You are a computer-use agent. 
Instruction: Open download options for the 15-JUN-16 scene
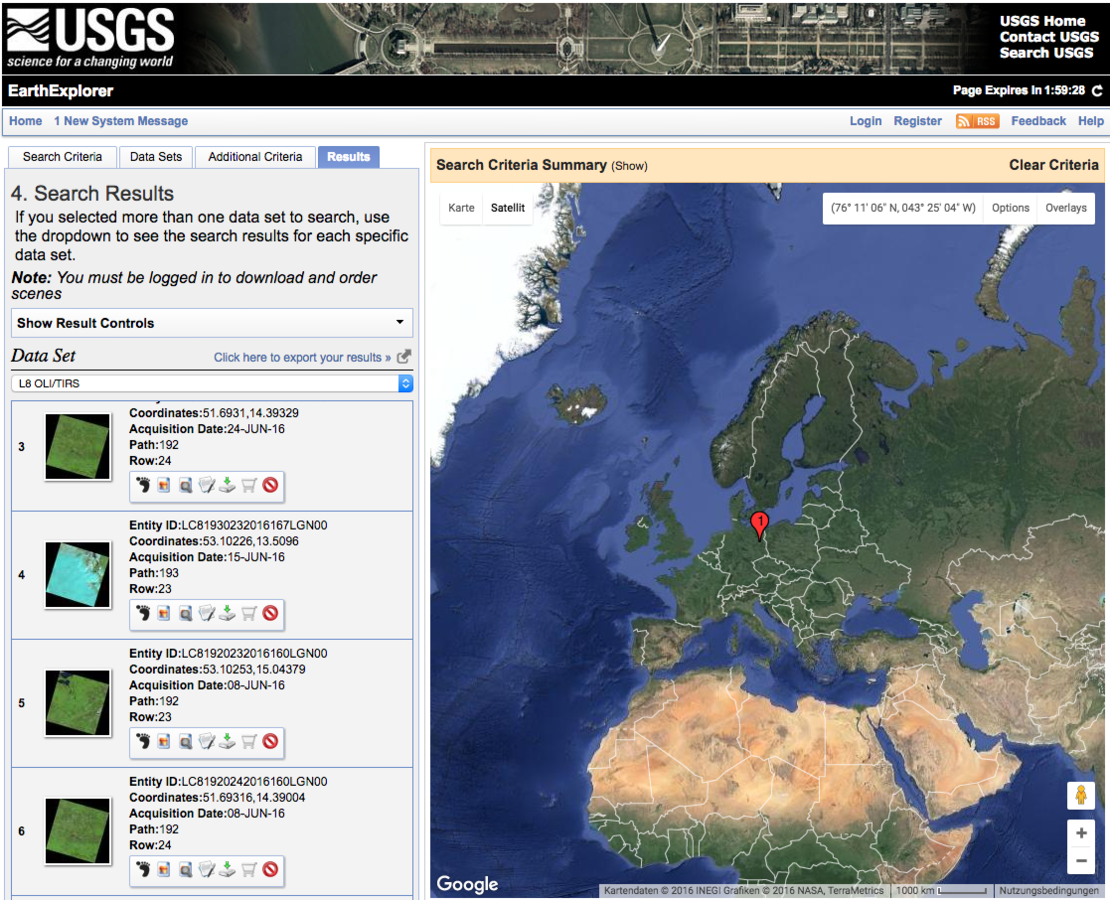tap(227, 613)
